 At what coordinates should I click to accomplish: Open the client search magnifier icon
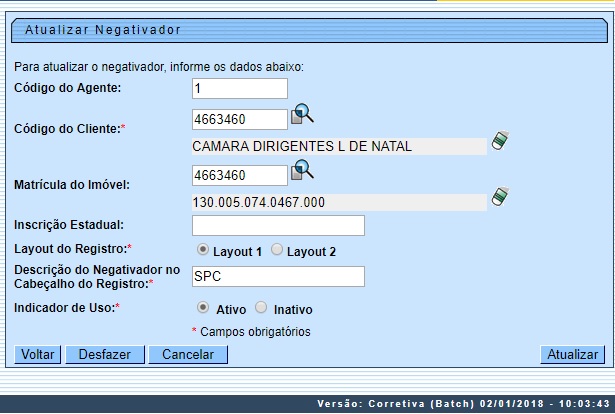point(302,117)
